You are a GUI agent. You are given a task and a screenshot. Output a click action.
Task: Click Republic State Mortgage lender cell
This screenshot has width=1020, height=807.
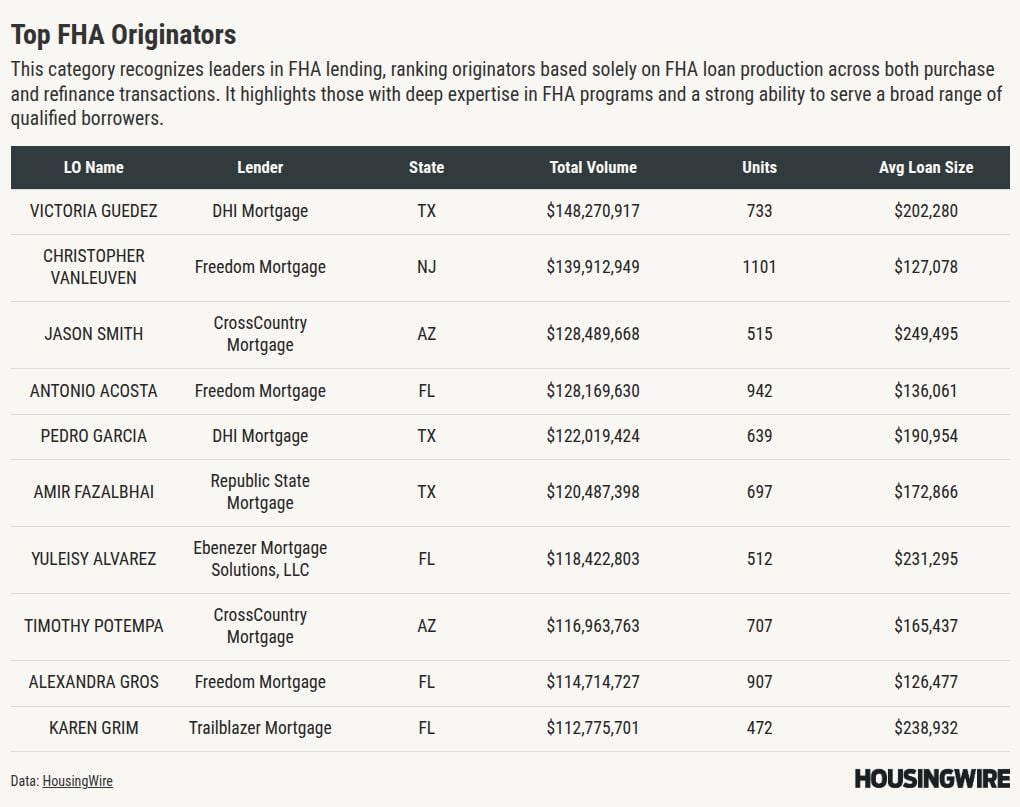point(260,492)
